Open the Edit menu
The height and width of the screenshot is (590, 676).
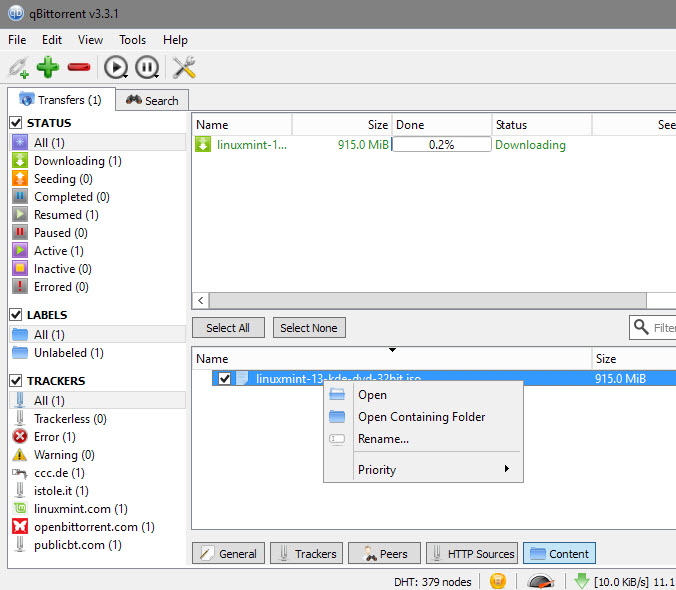click(x=52, y=40)
